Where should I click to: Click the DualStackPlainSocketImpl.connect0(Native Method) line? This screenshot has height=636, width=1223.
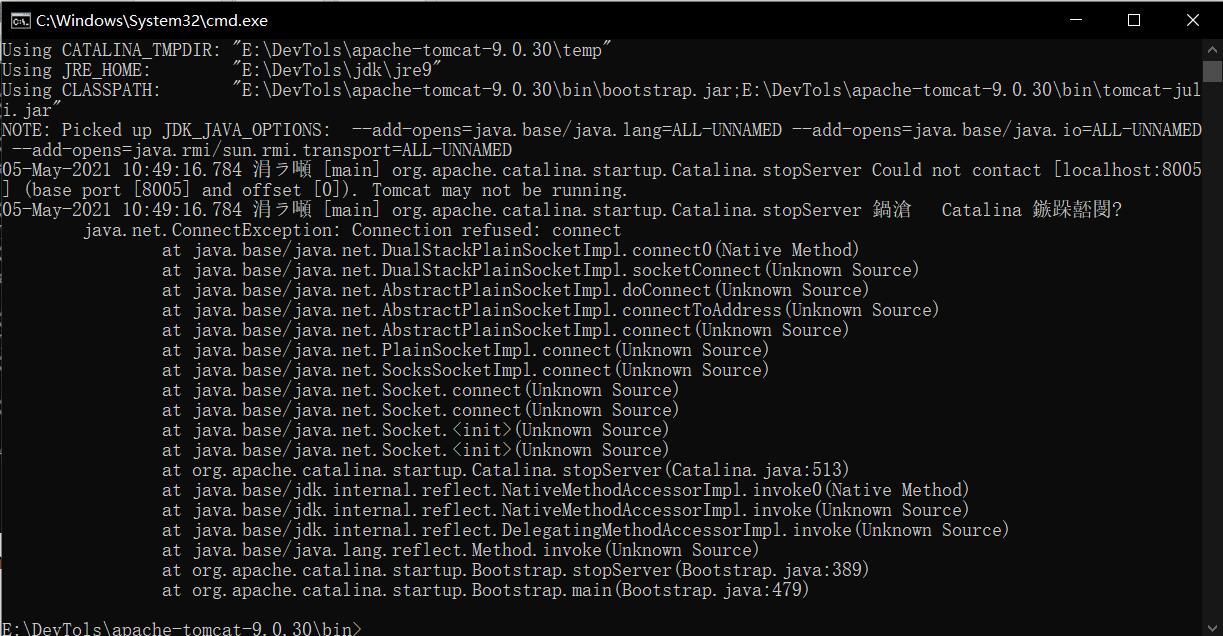(510, 250)
